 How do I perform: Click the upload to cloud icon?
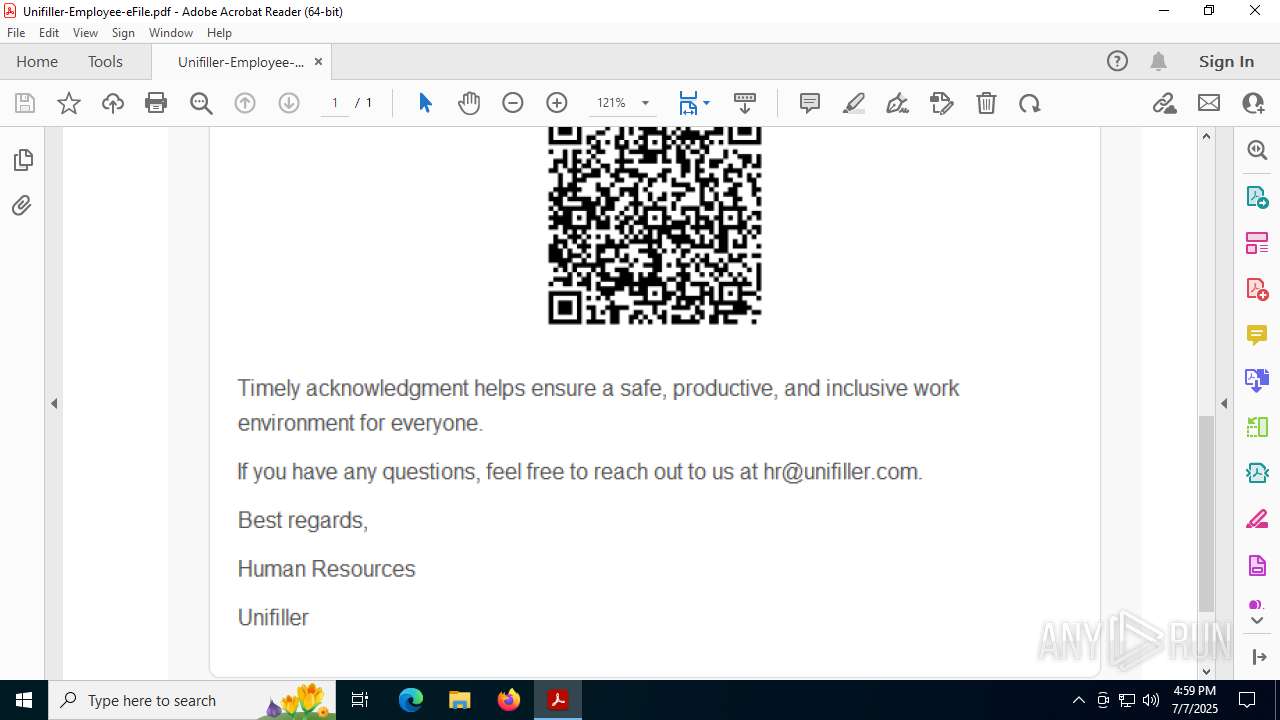113,103
